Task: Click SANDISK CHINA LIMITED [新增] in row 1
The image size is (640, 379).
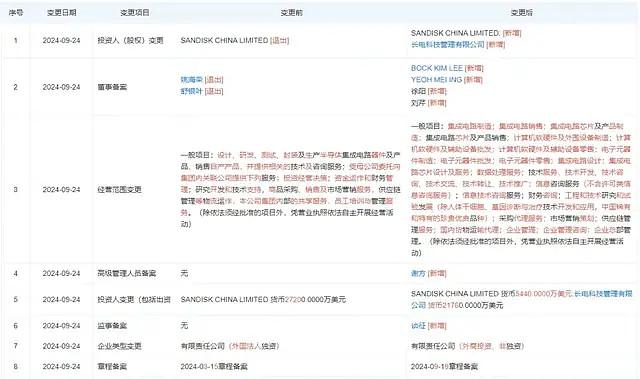Action: (466, 33)
